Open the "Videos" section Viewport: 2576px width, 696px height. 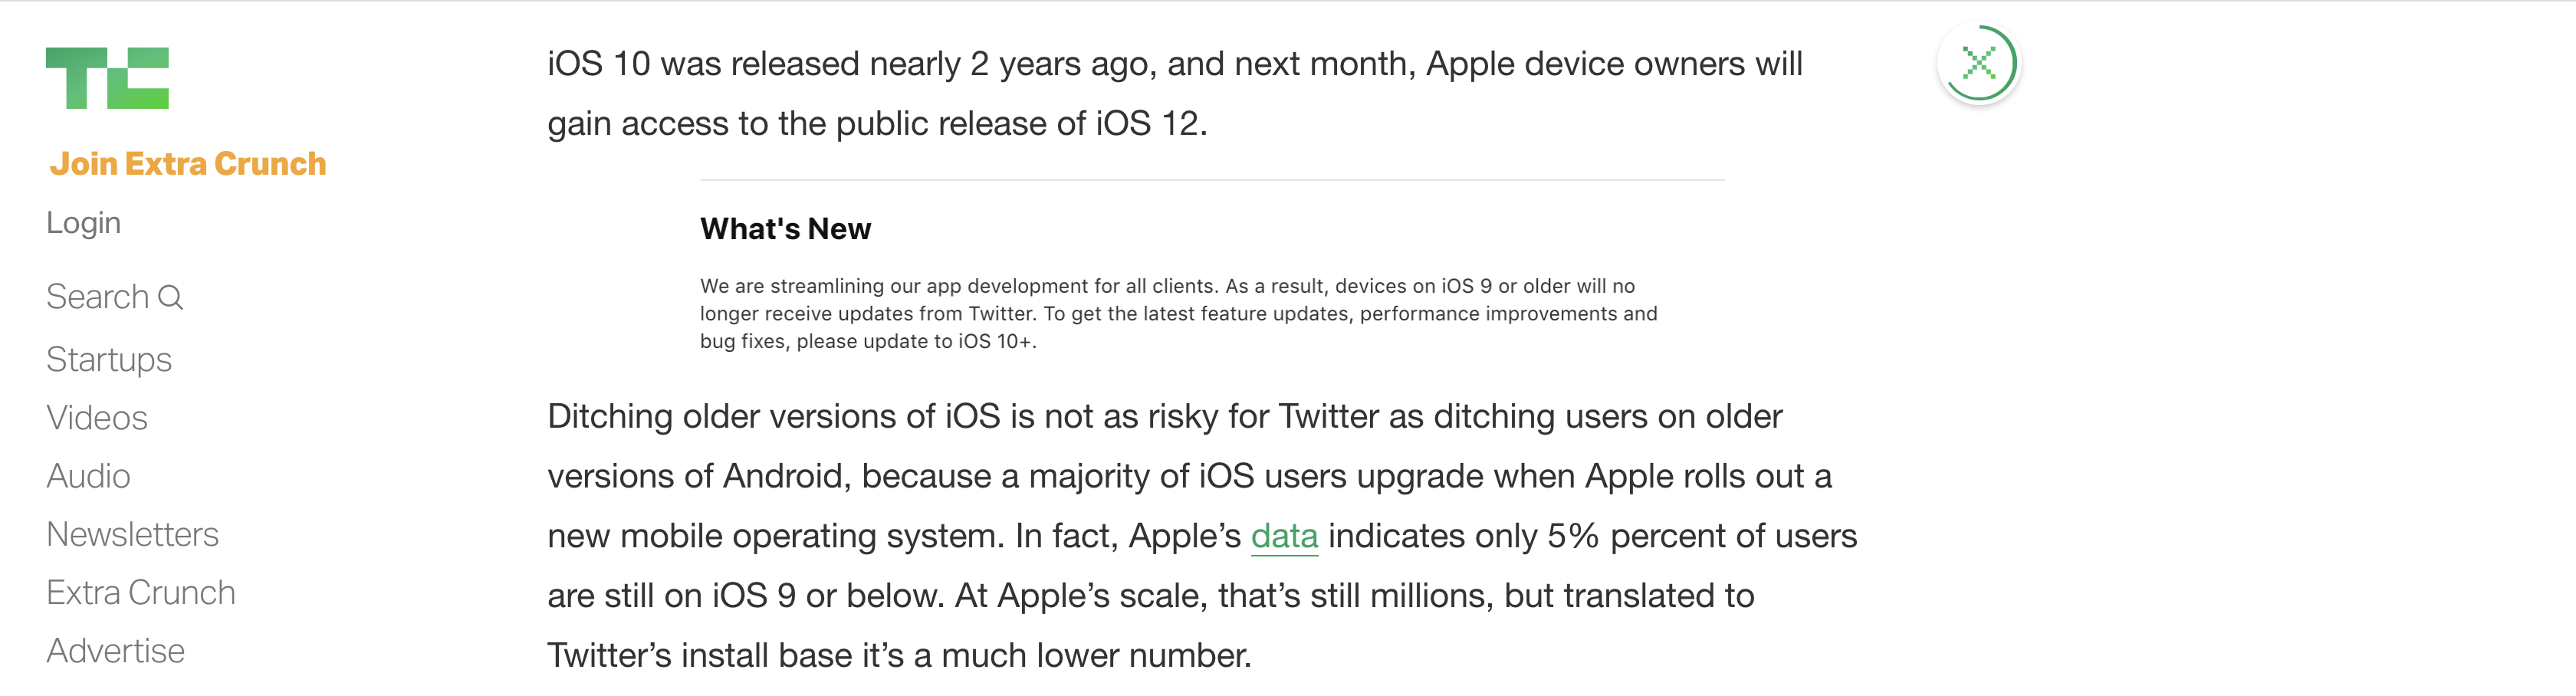pos(99,418)
